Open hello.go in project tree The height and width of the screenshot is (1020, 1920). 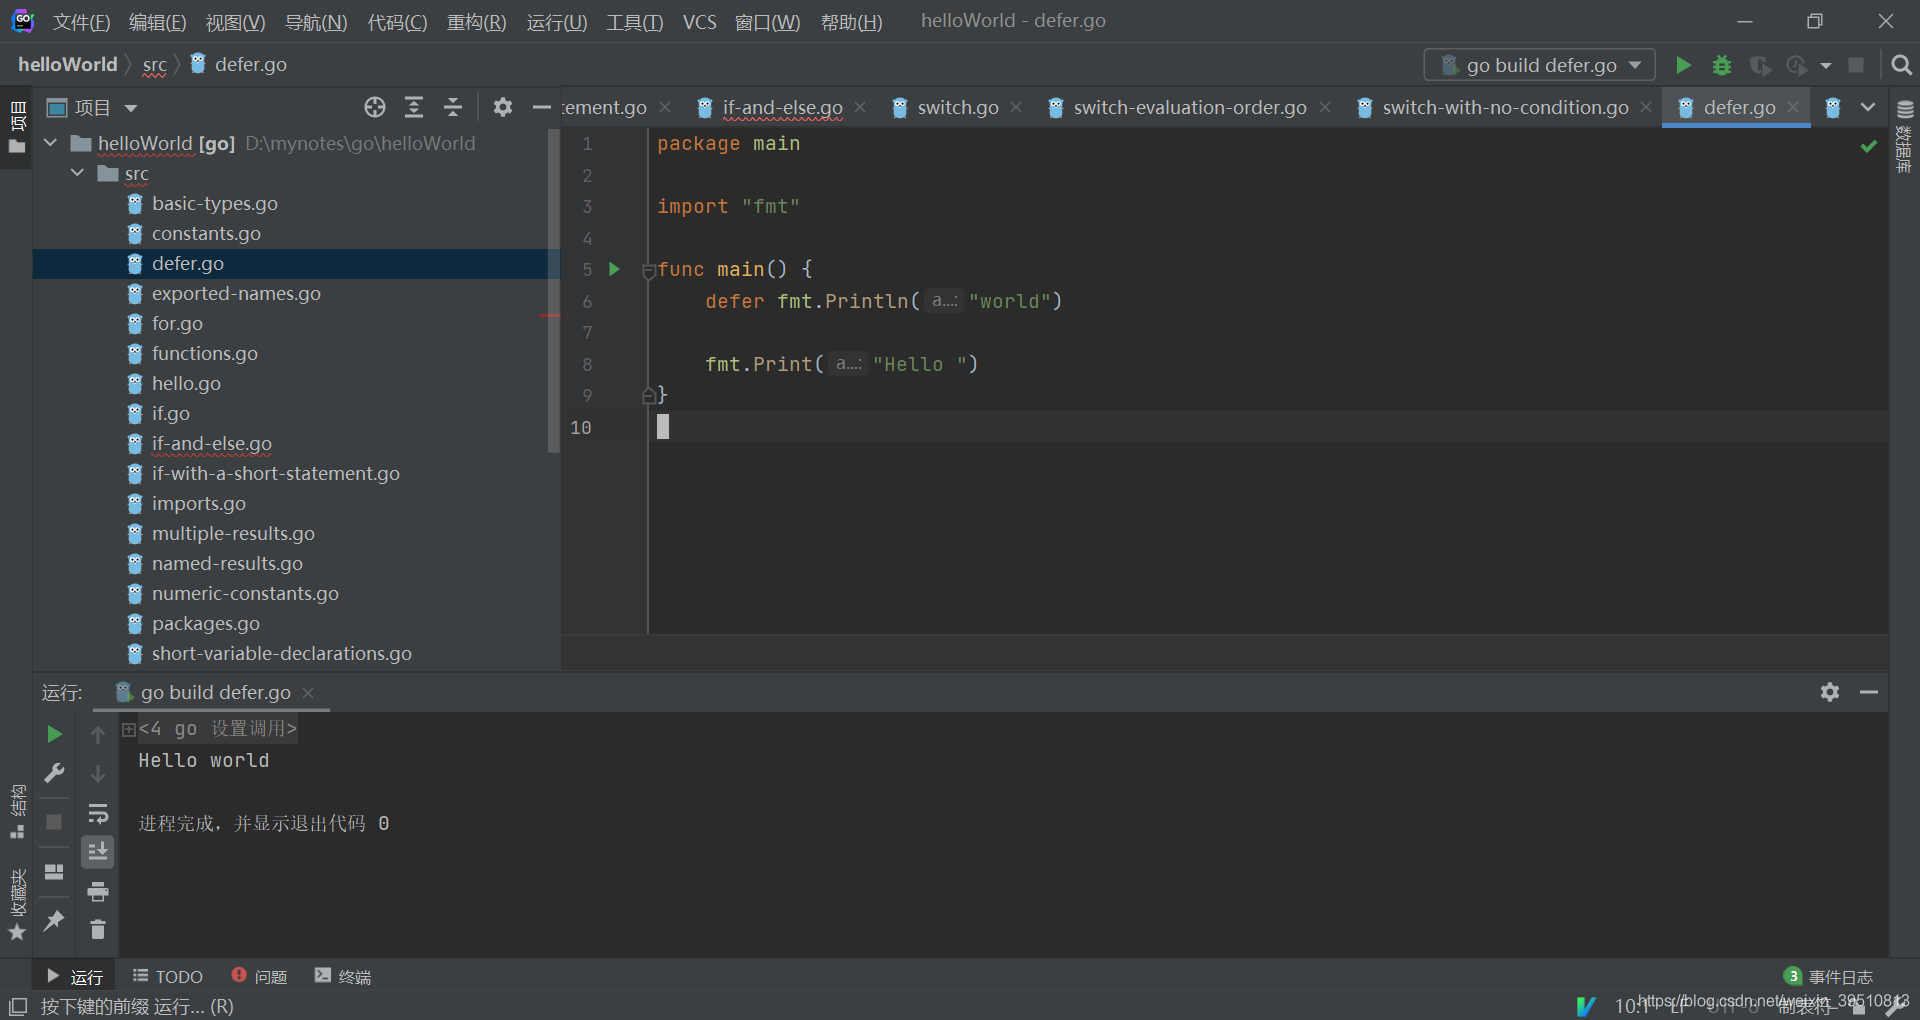186,383
